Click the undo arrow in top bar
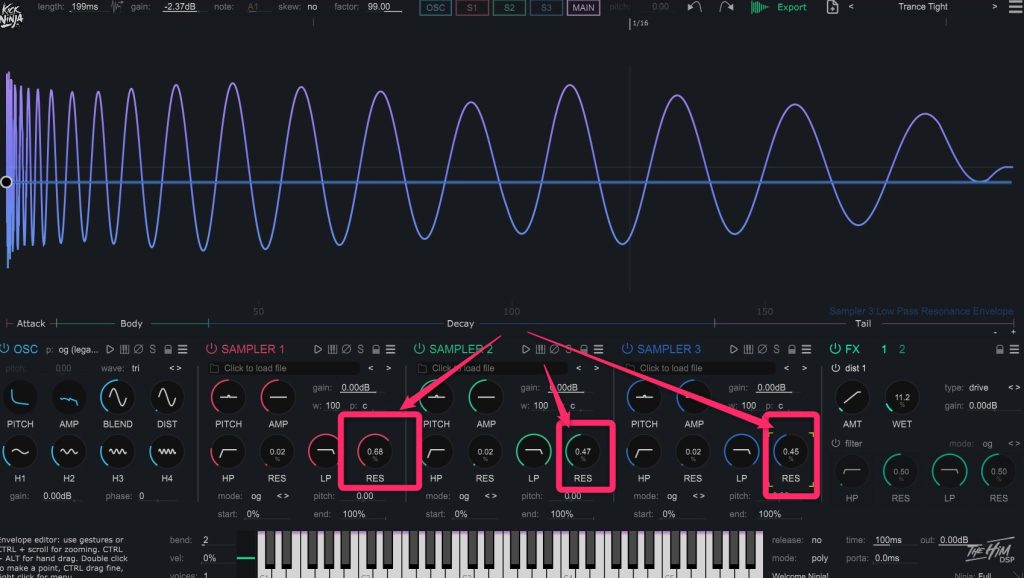 click(696, 7)
